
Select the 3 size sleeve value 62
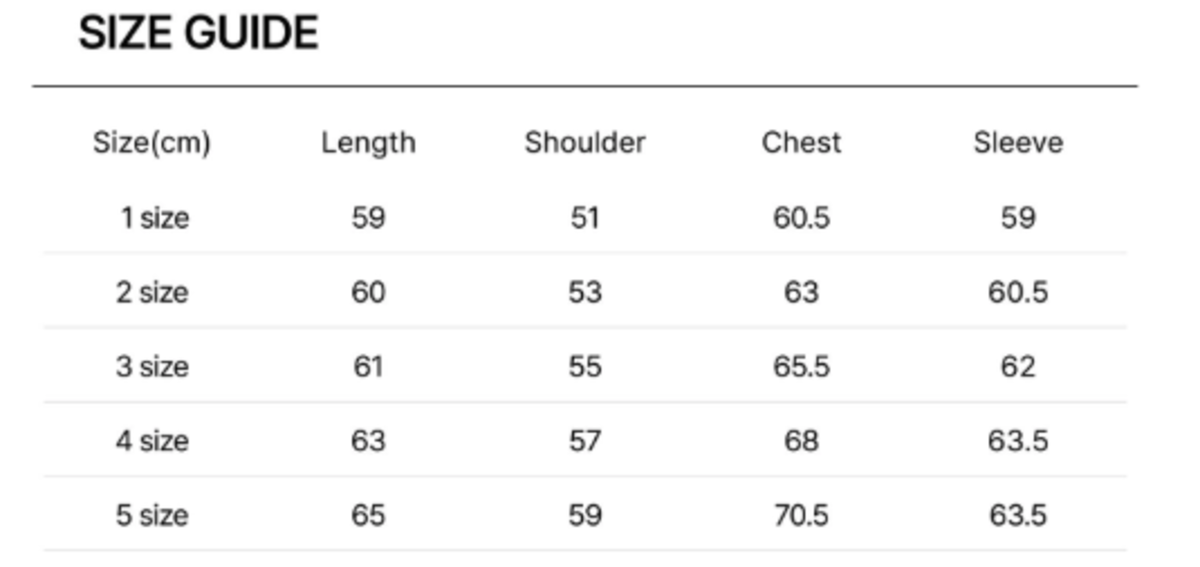point(1018,366)
